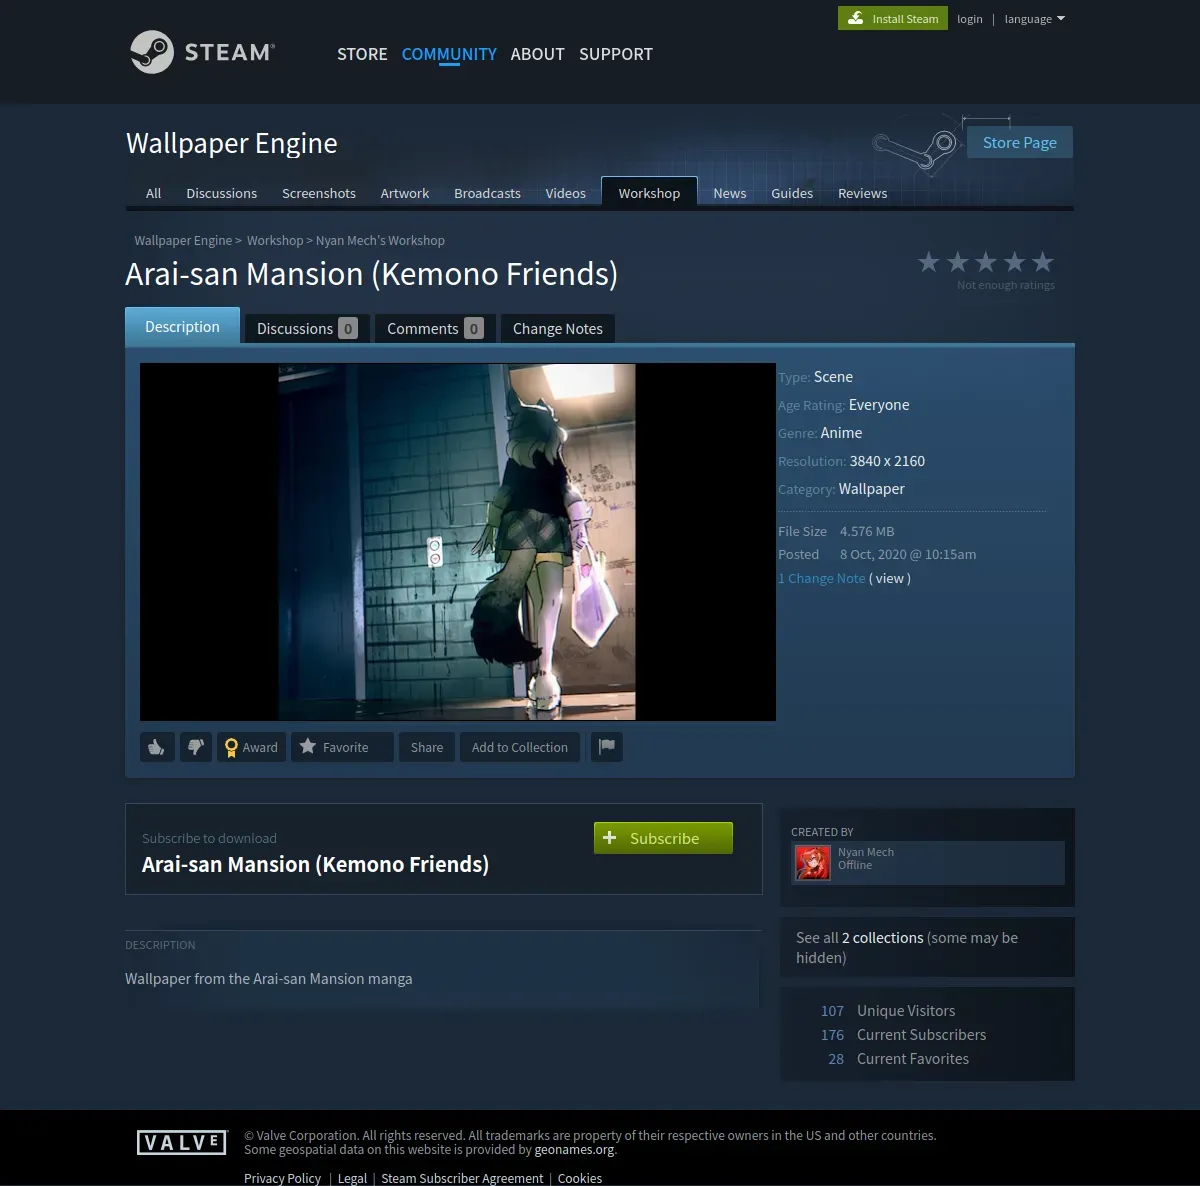Click the 'Anime' genre value
Viewport: 1200px width, 1186px height.
point(841,433)
